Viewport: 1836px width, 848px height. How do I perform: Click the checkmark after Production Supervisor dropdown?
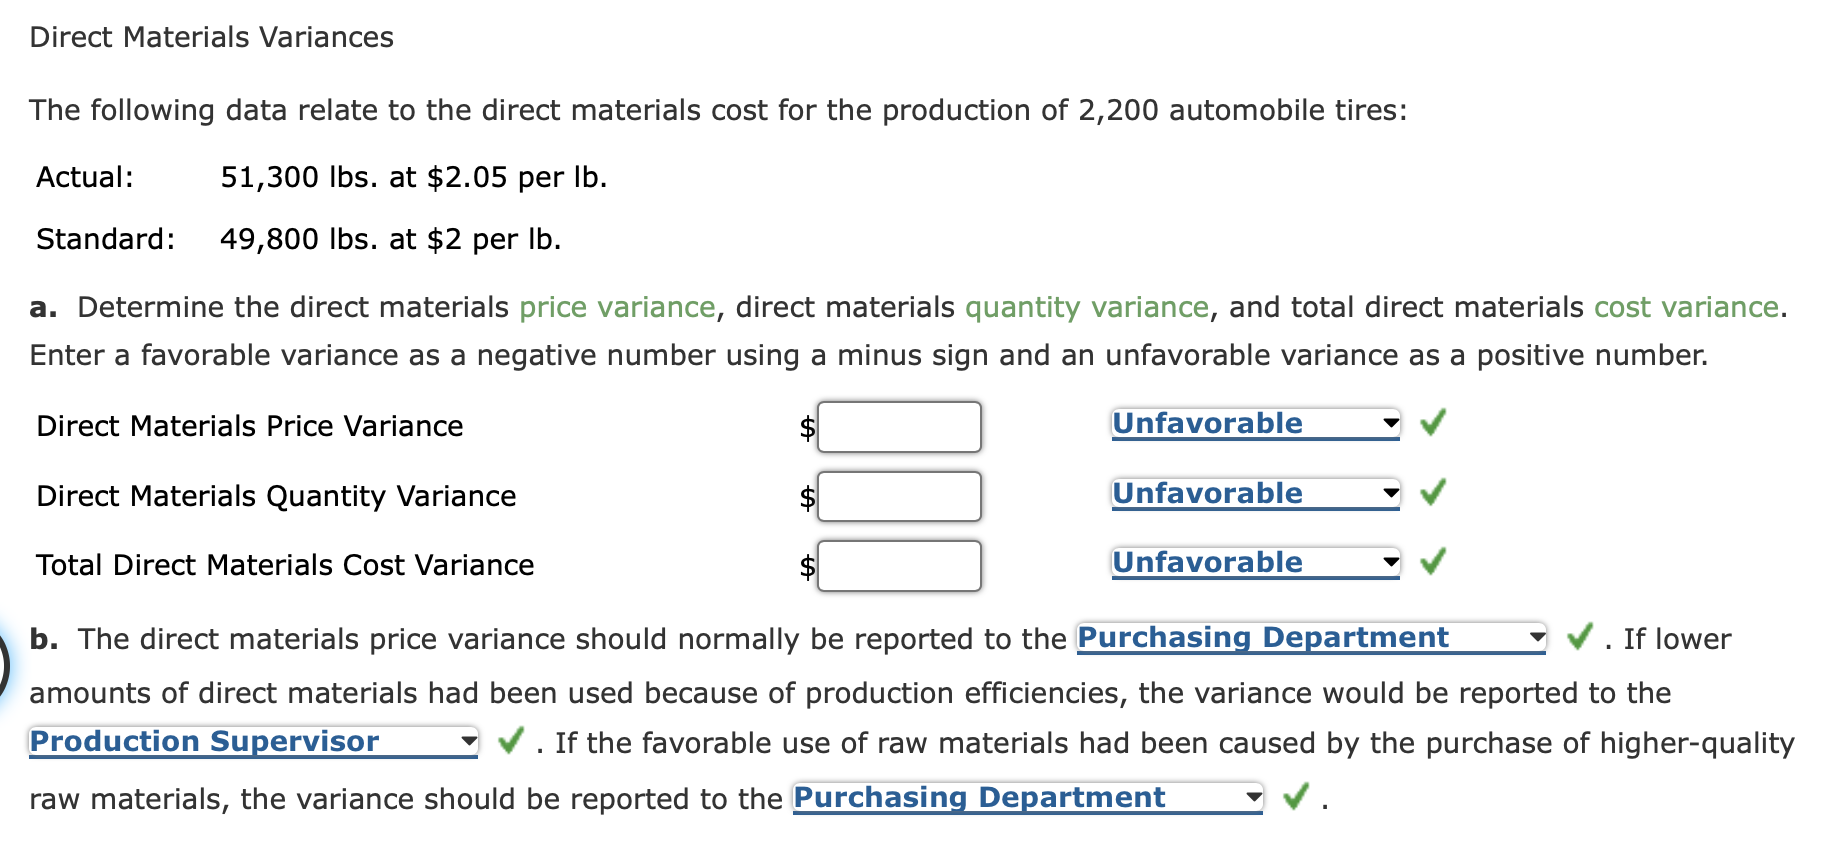pyautogui.click(x=510, y=741)
